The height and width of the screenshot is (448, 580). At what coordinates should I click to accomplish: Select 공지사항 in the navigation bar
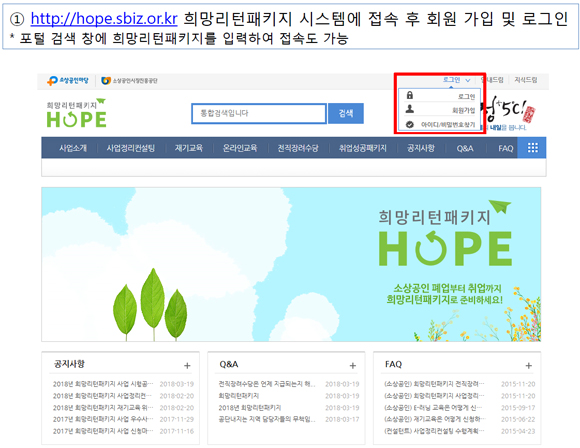[421, 148]
